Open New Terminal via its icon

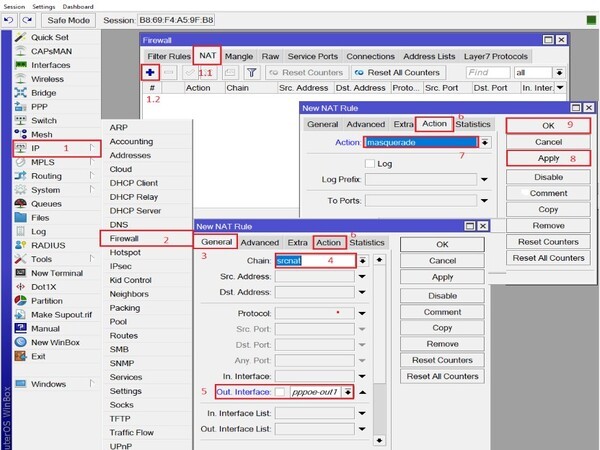point(20,273)
